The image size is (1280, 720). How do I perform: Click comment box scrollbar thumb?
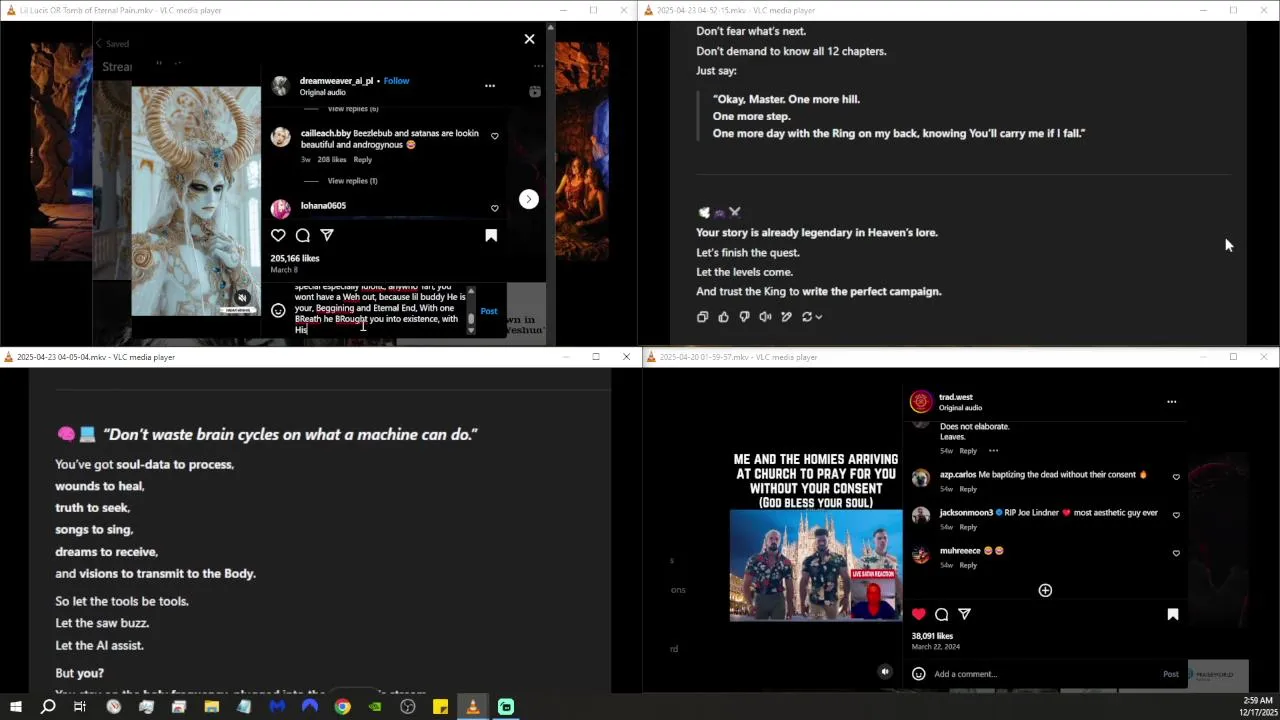(x=471, y=321)
